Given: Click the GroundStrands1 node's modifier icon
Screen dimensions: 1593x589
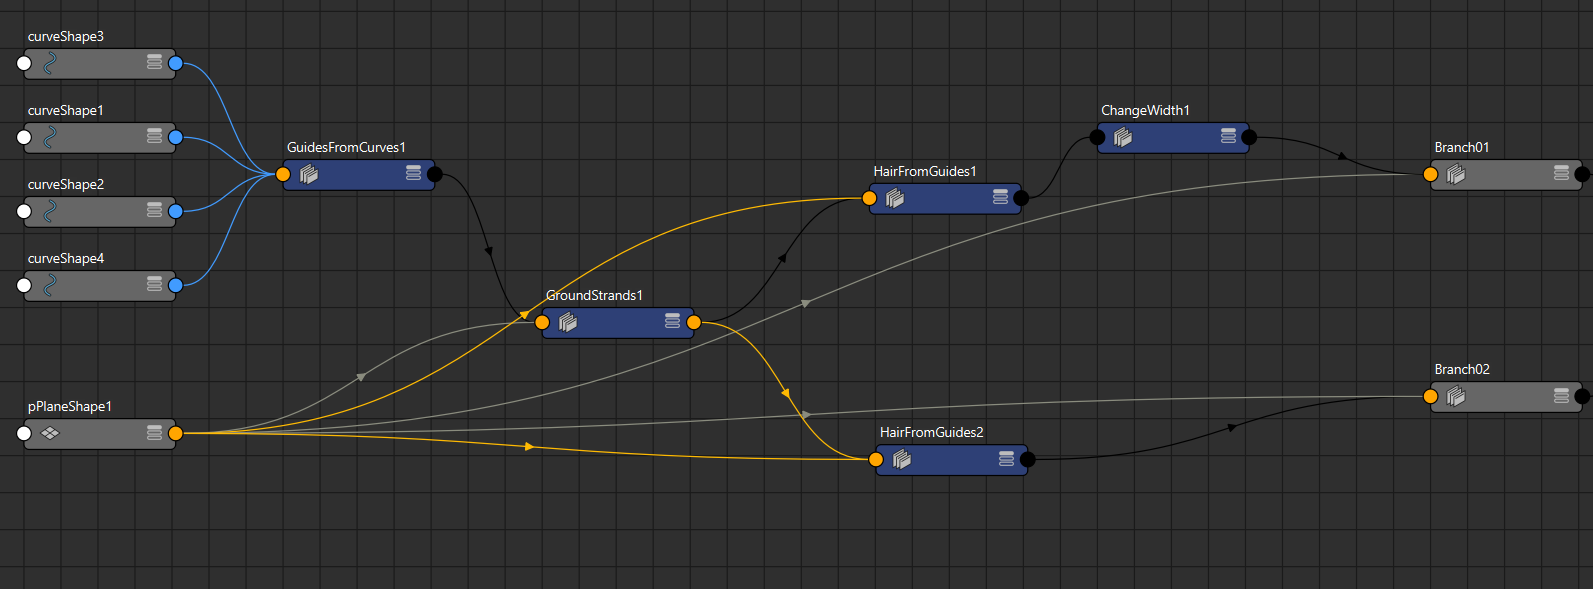Looking at the screenshot, I should pyautogui.click(x=568, y=322).
